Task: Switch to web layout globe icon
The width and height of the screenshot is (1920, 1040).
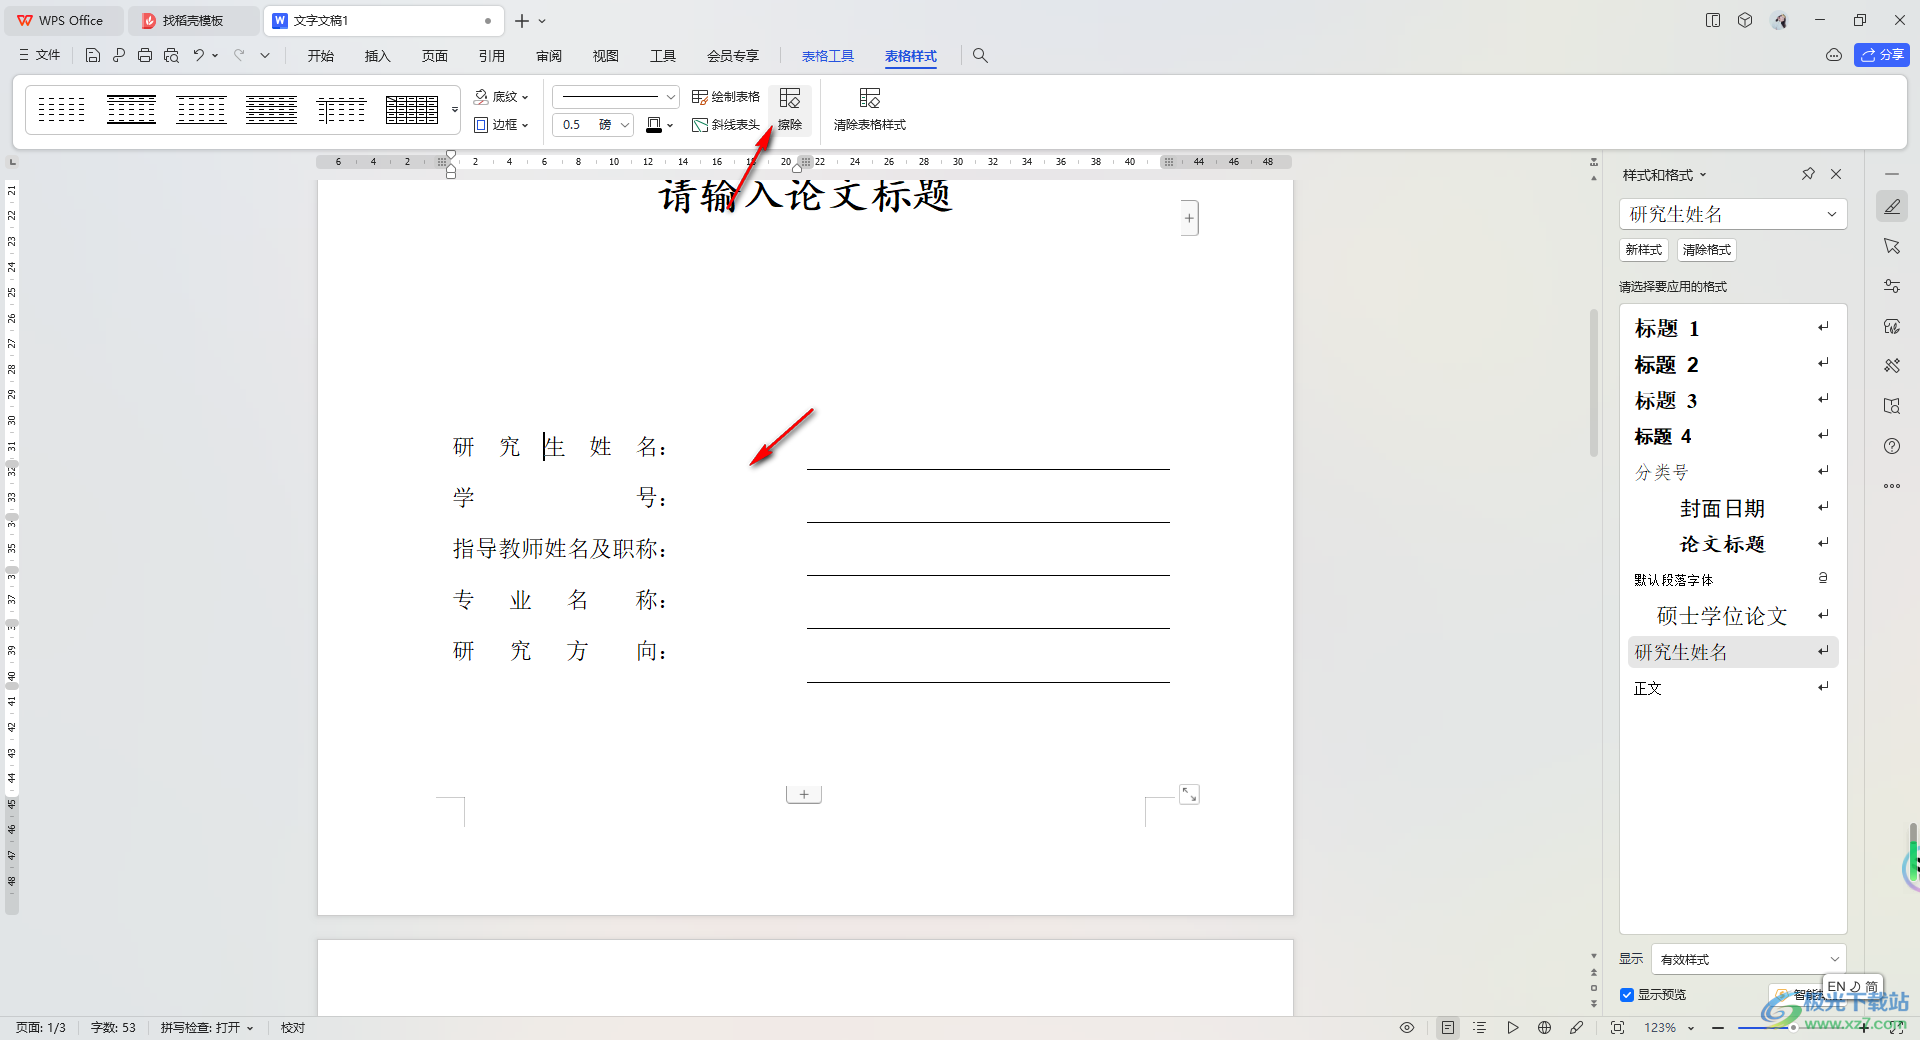Action: (1544, 1027)
